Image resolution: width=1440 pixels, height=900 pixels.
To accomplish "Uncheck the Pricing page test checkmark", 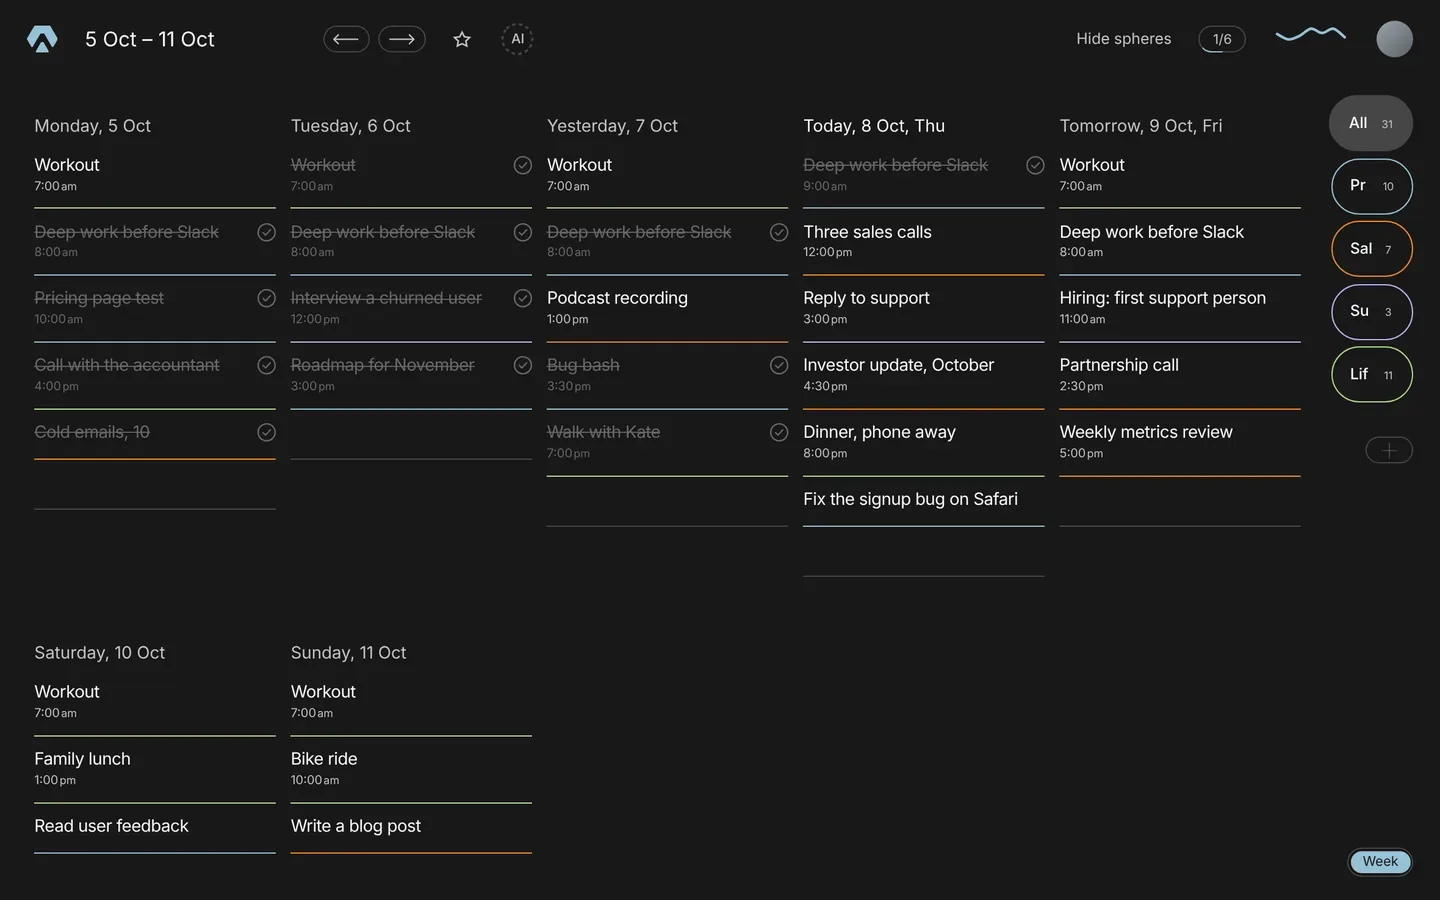I will point(266,298).
